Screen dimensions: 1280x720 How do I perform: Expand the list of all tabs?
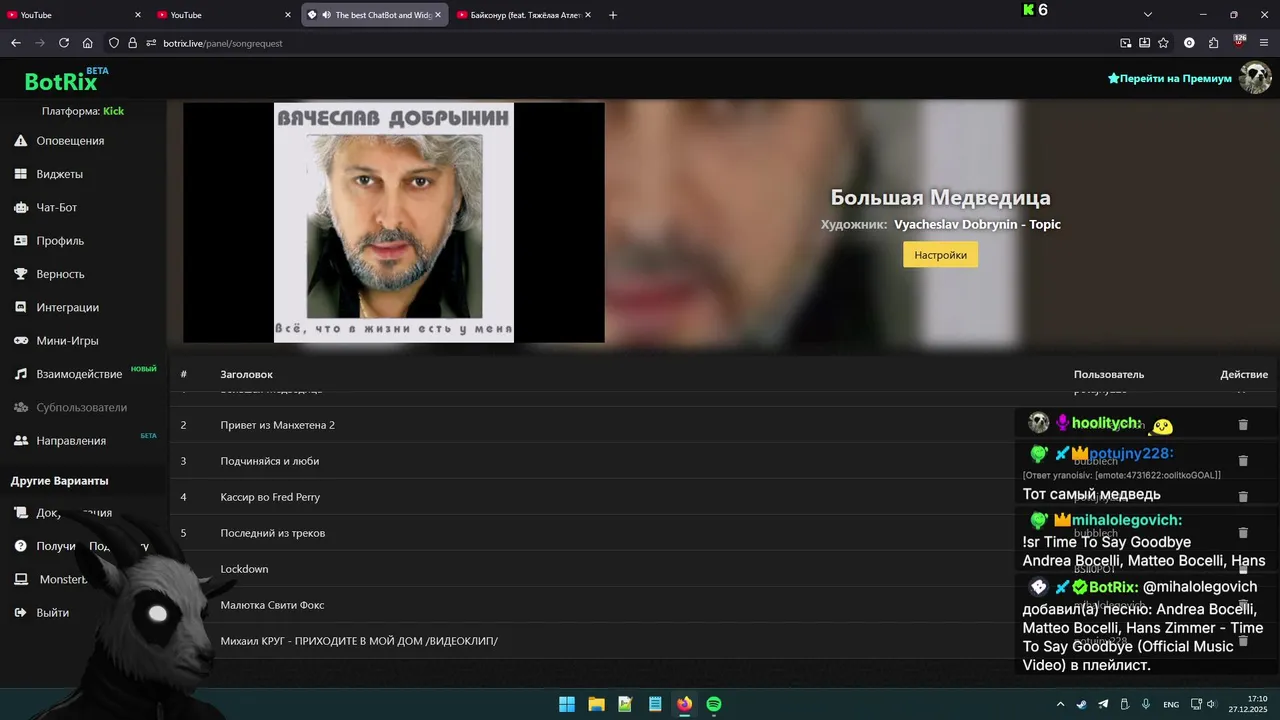(x=1148, y=15)
